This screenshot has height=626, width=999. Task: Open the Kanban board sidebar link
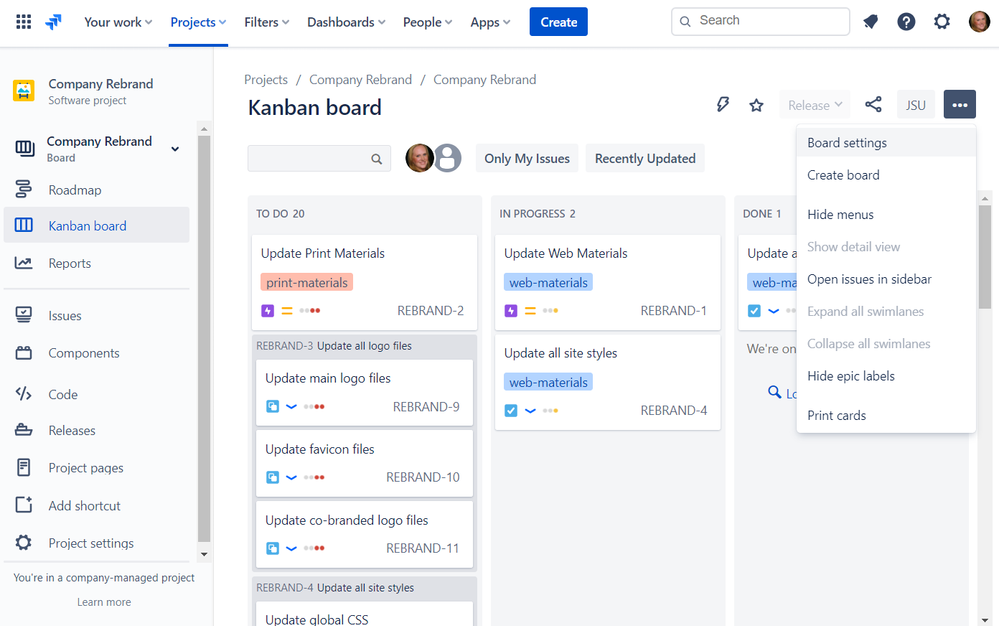pyautogui.click(x=97, y=225)
